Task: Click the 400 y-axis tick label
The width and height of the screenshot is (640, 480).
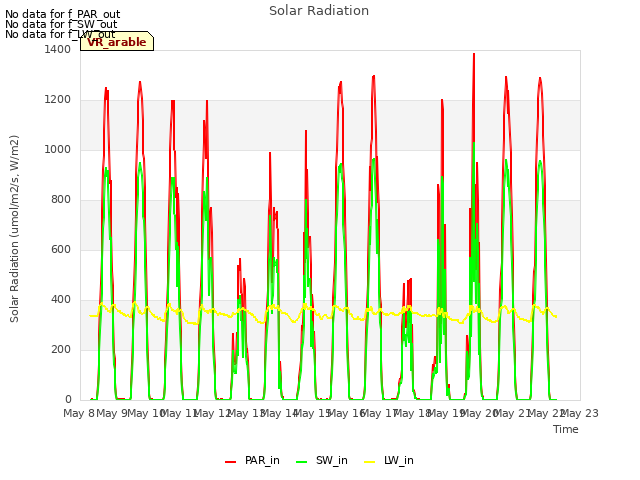Action: (x=61, y=300)
